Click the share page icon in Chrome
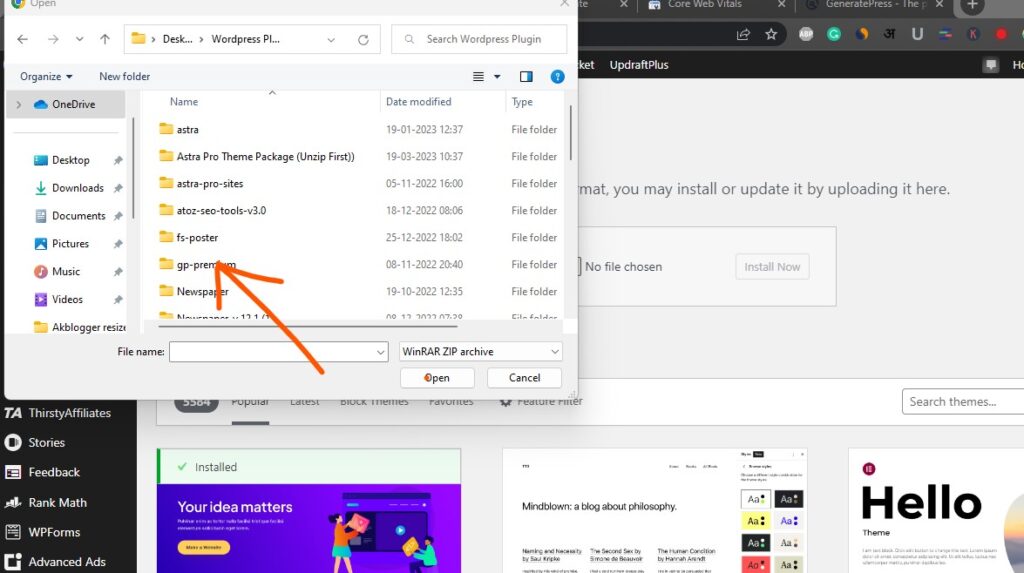The height and width of the screenshot is (573, 1024). click(743, 35)
